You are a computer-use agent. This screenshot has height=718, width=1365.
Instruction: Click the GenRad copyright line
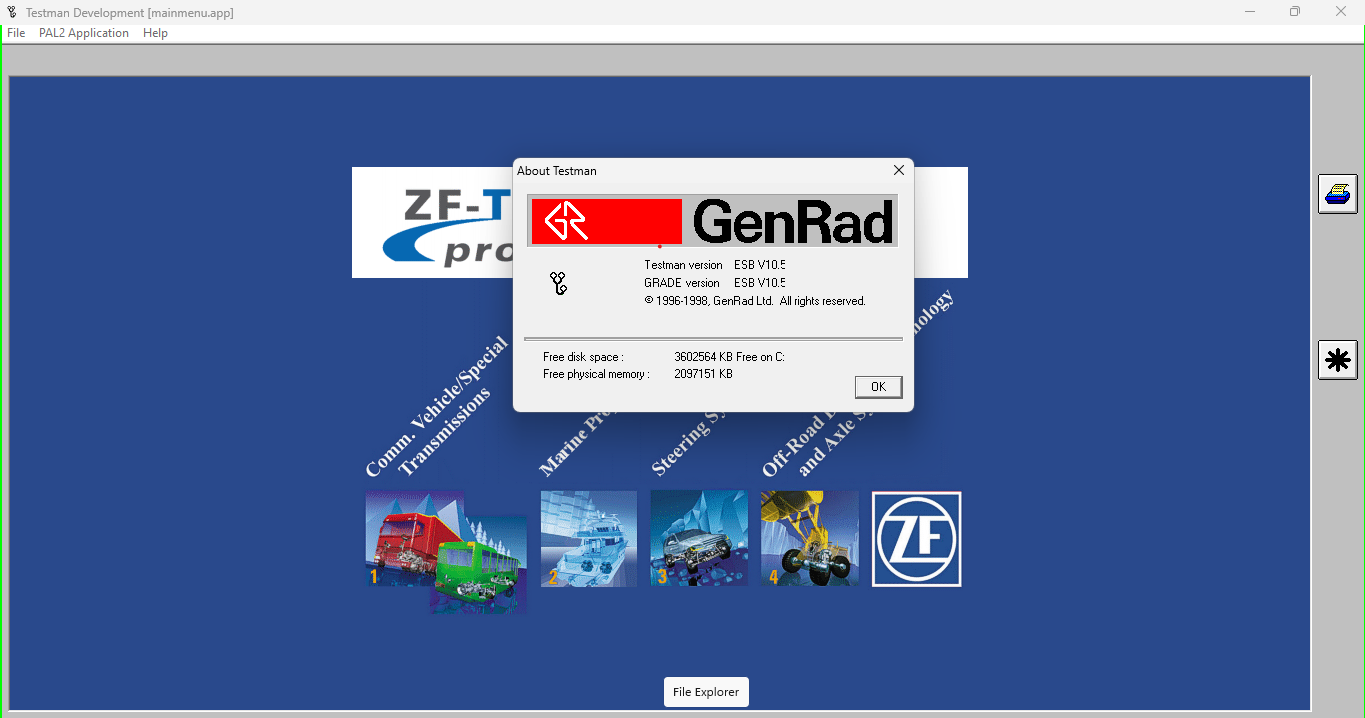[755, 301]
